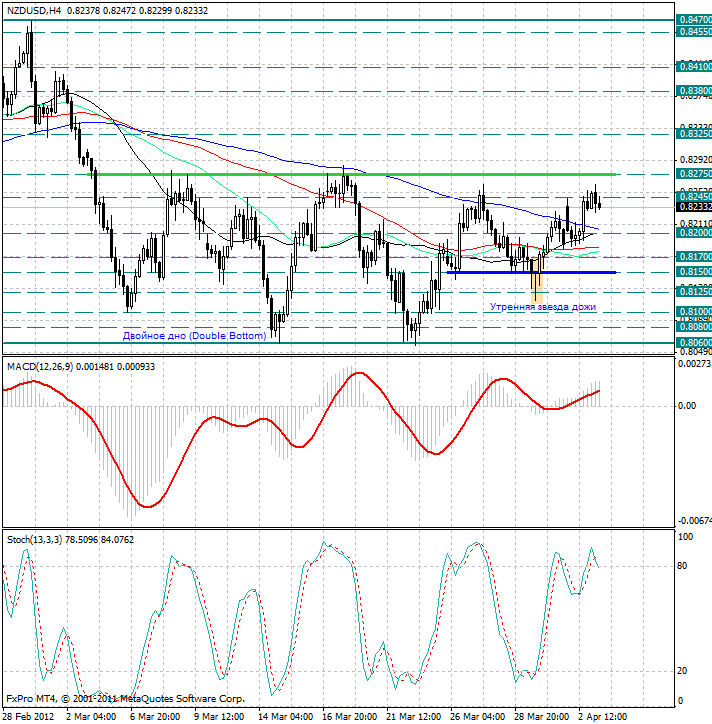Click the current price 0.8233 marker
The height and width of the screenshot is (724, 712).
click(x=694, y=207)
